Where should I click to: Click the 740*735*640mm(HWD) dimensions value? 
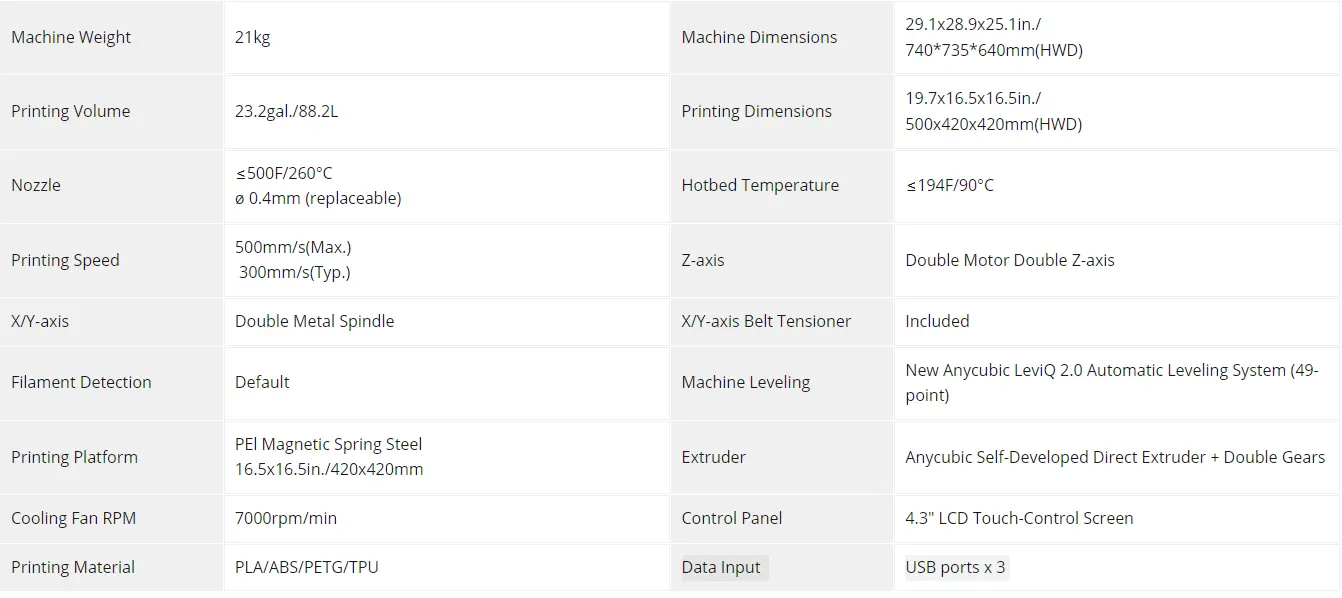point(993,51)
